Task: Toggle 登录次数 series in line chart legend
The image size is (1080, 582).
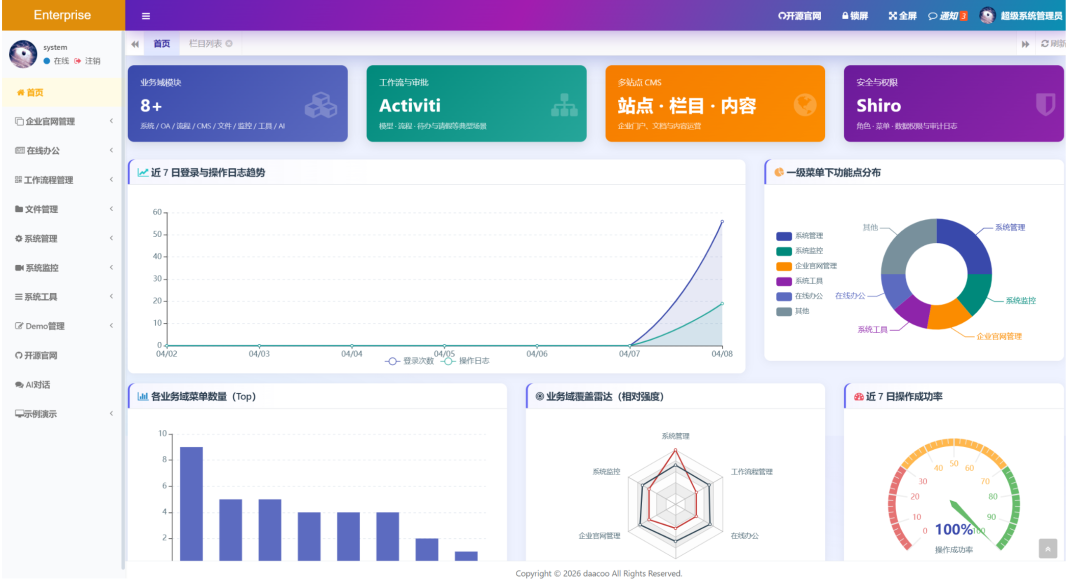Action: [410, 361]
